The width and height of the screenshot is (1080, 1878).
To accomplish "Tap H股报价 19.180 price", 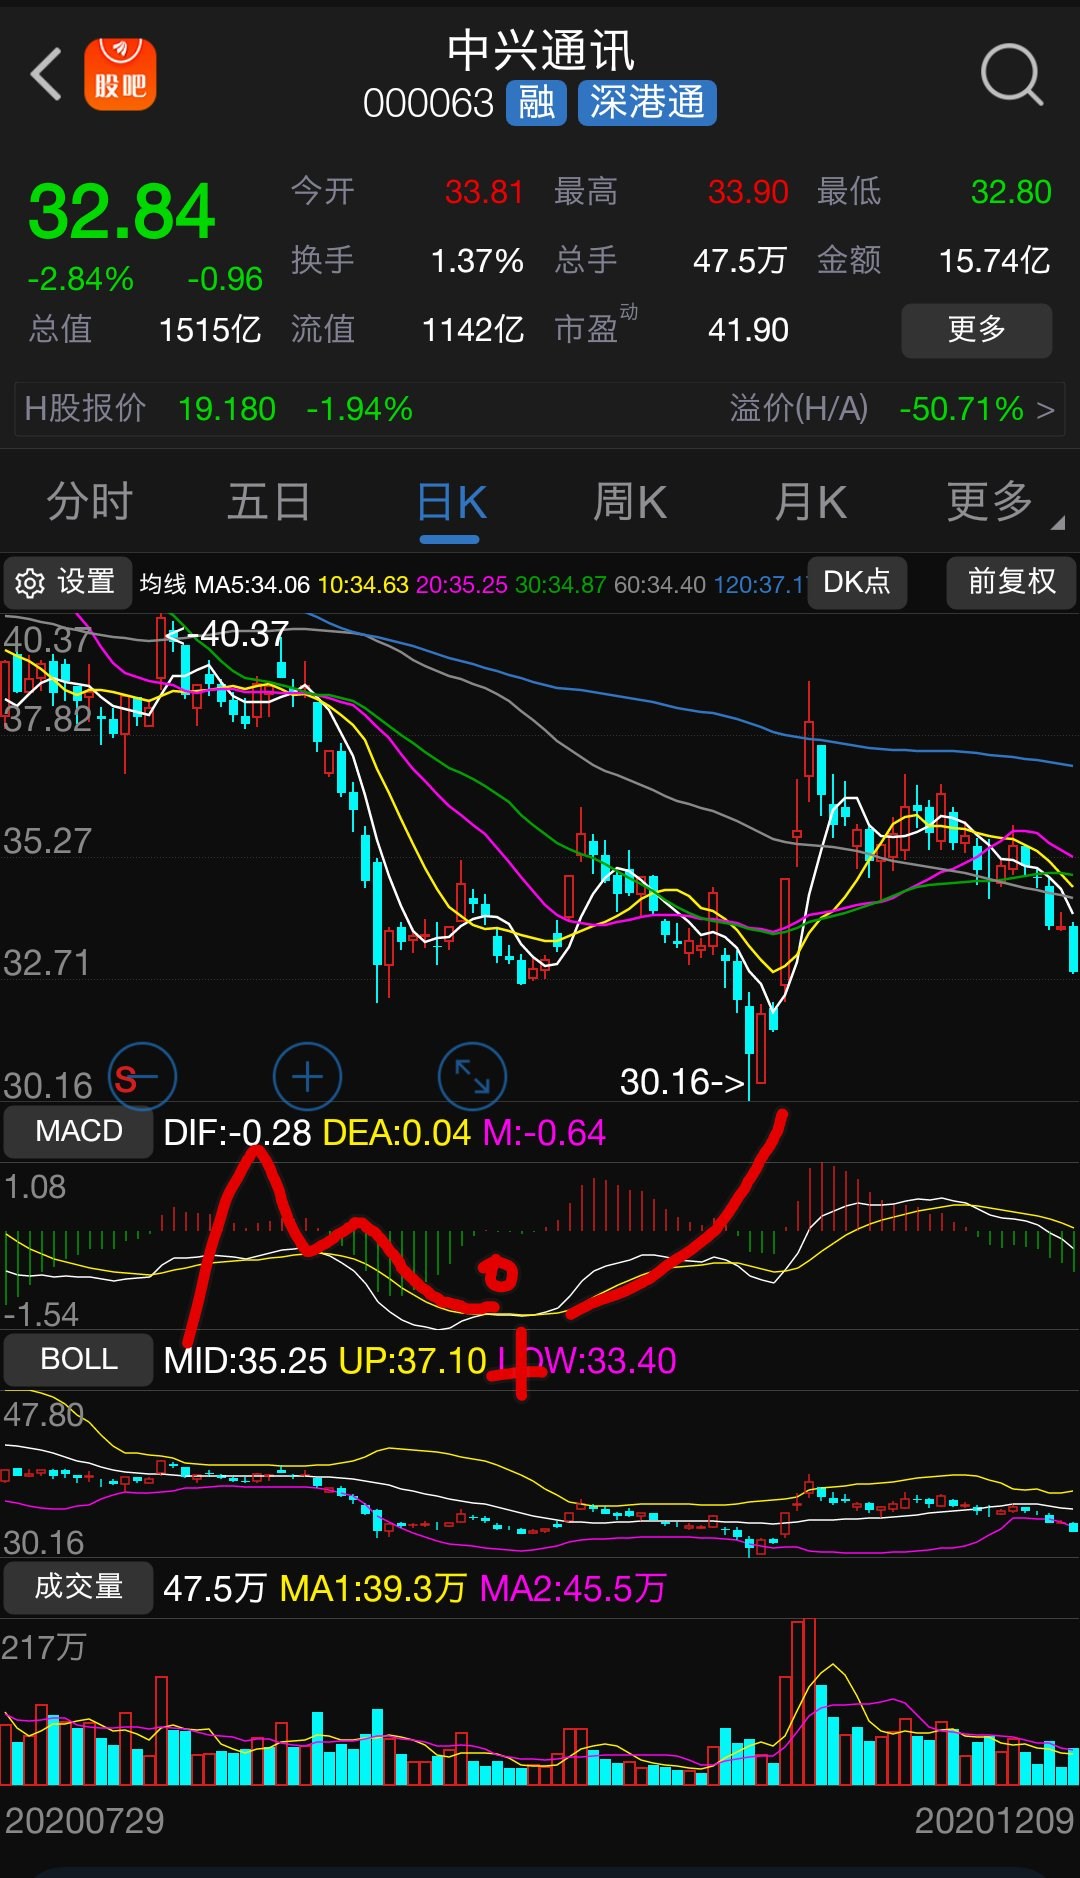I will click(227, 409).
